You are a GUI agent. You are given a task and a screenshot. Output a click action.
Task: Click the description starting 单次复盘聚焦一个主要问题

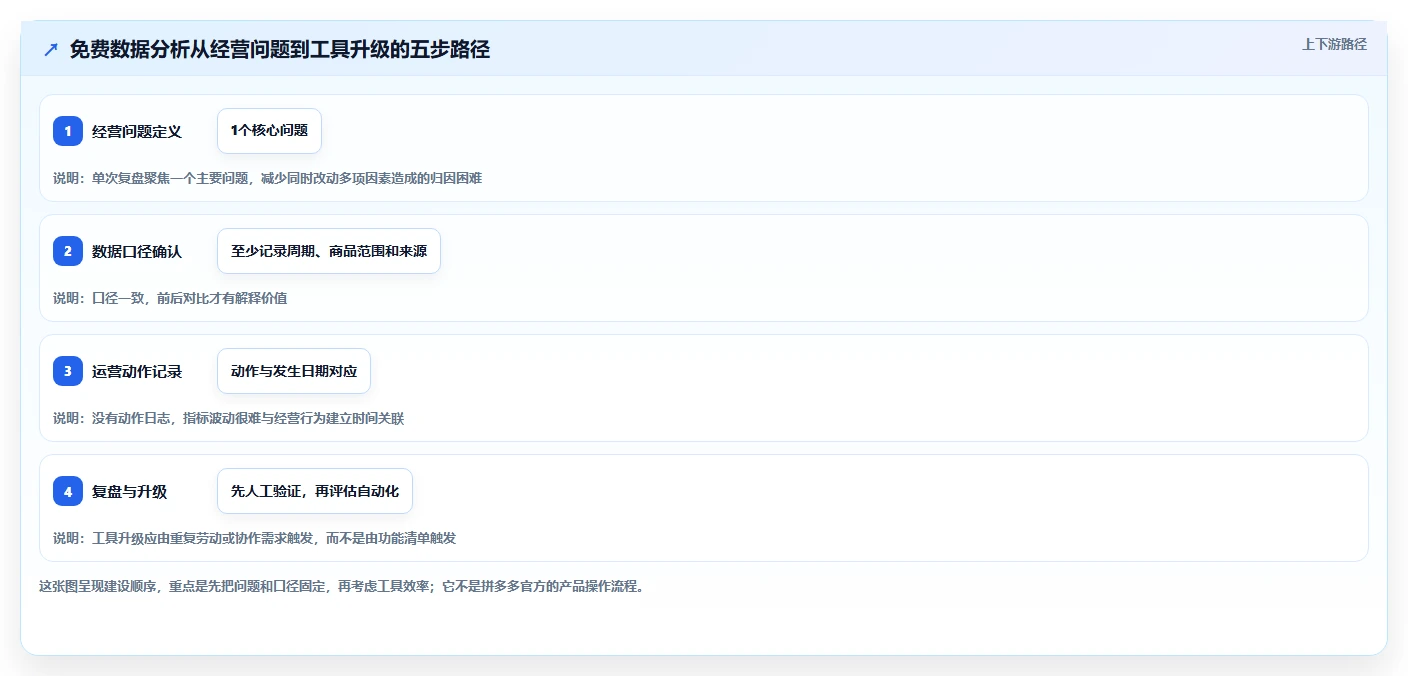click(x=267, y=178)
